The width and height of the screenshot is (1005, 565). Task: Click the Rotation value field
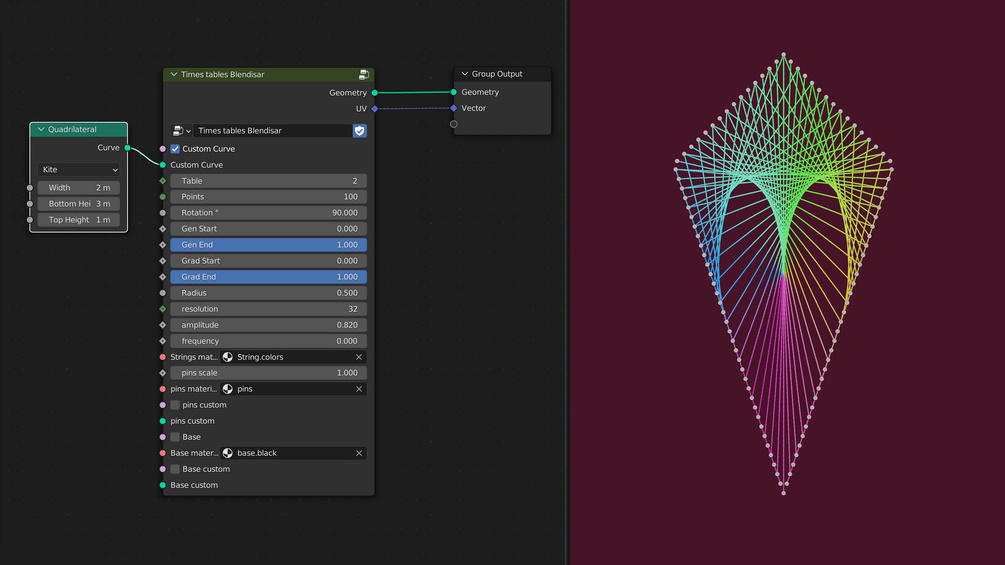pos(269,213)
